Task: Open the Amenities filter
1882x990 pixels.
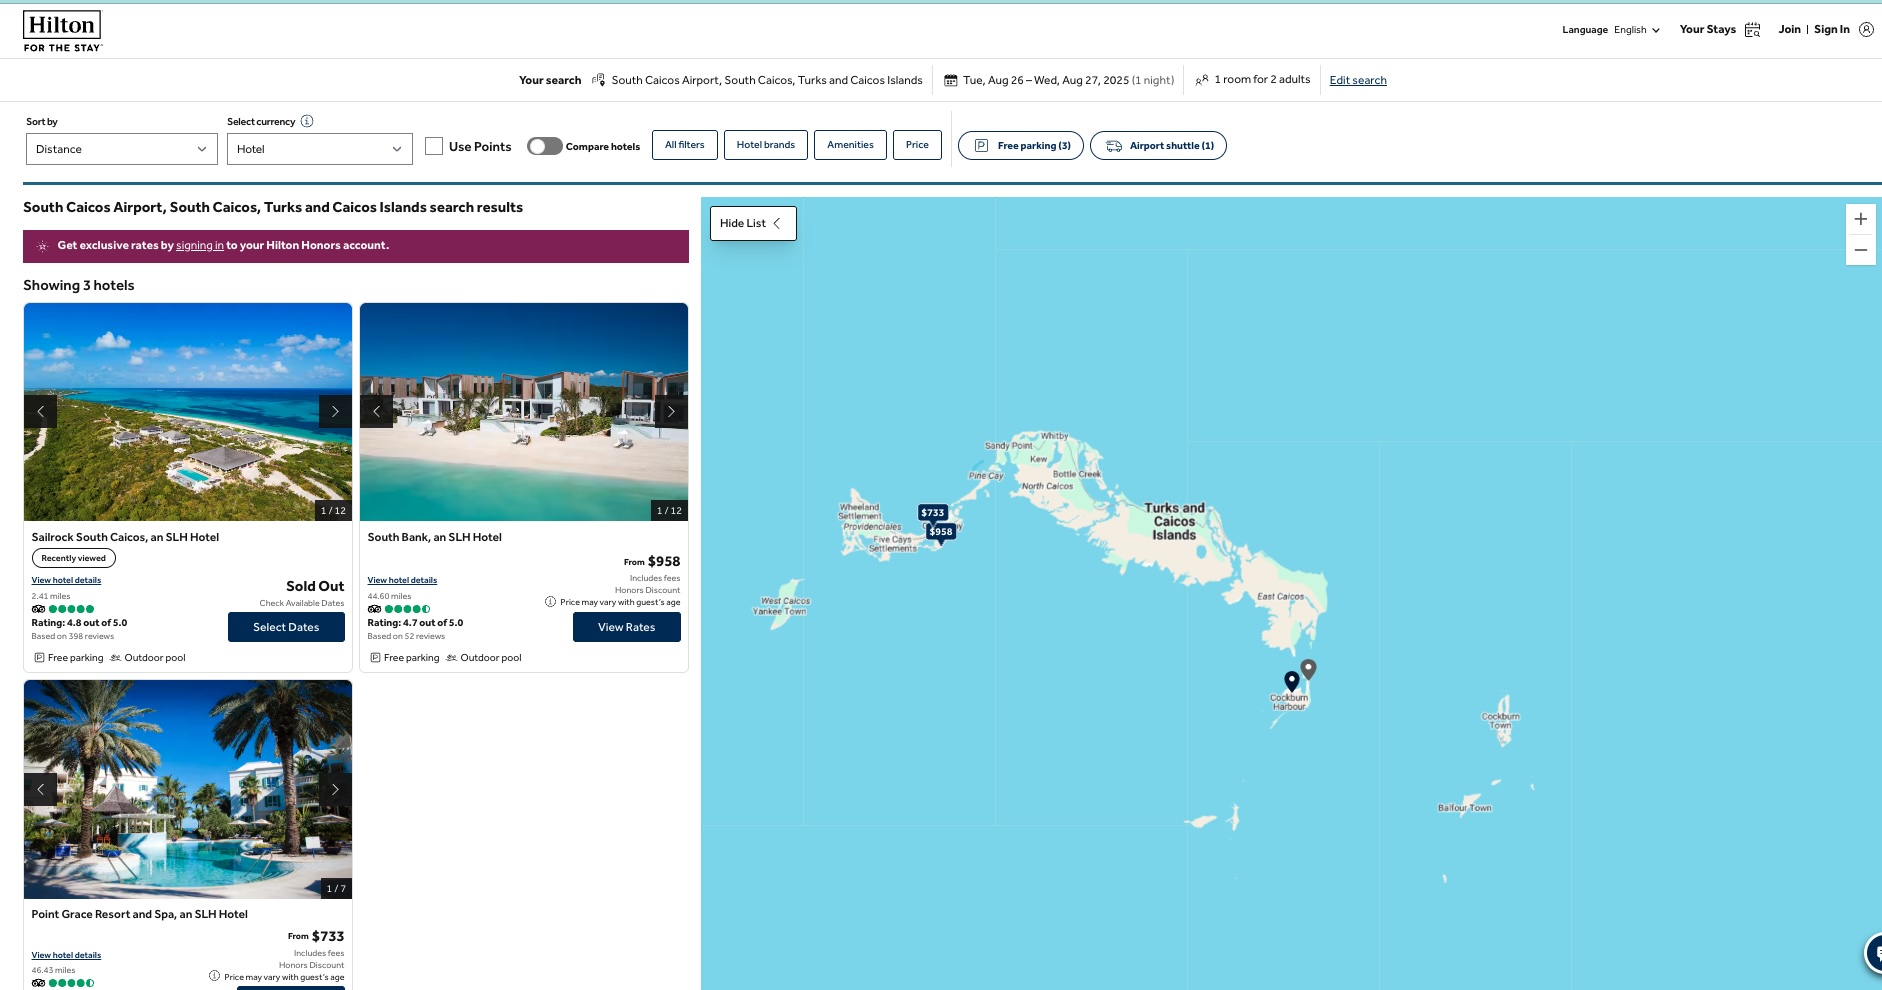Action: pos(850,145)
